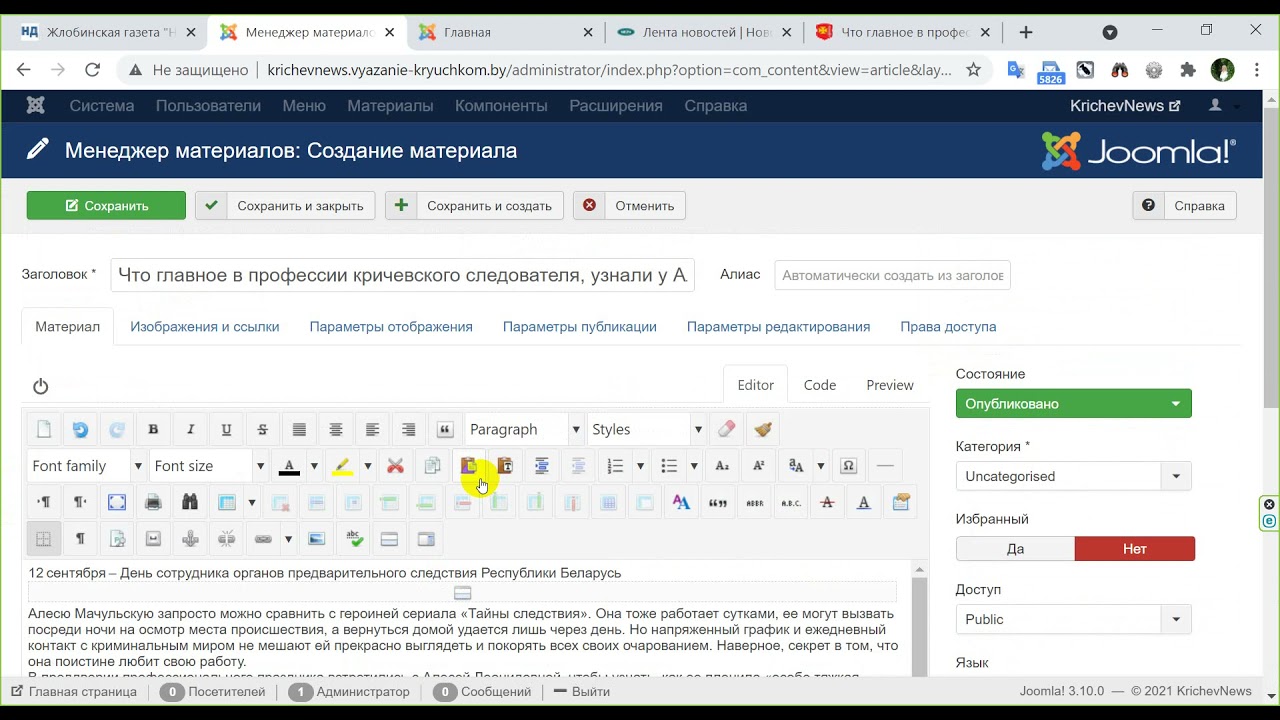Click the Алиас input field
Image resolution: width=1280 pixels, height=720 pixels.
click(892, 275)
